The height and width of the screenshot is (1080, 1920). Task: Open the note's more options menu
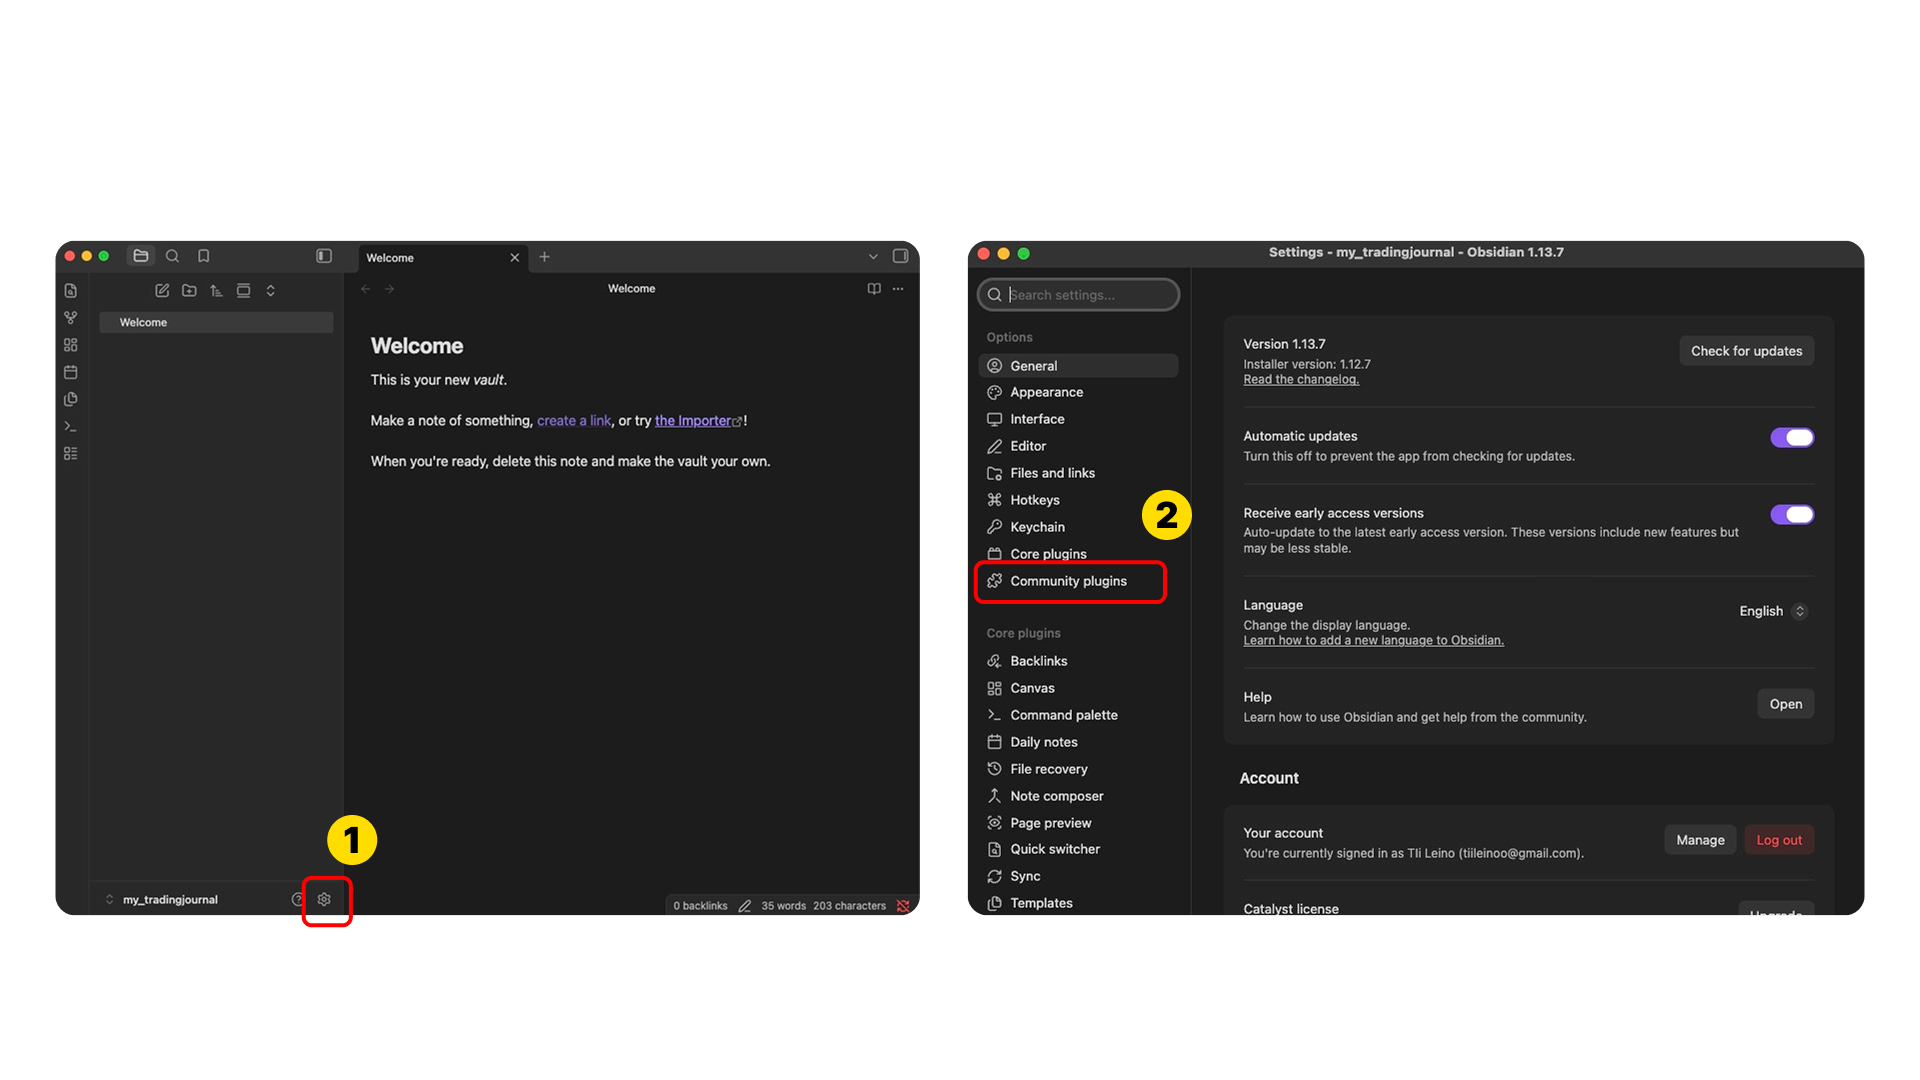(898, 289)
